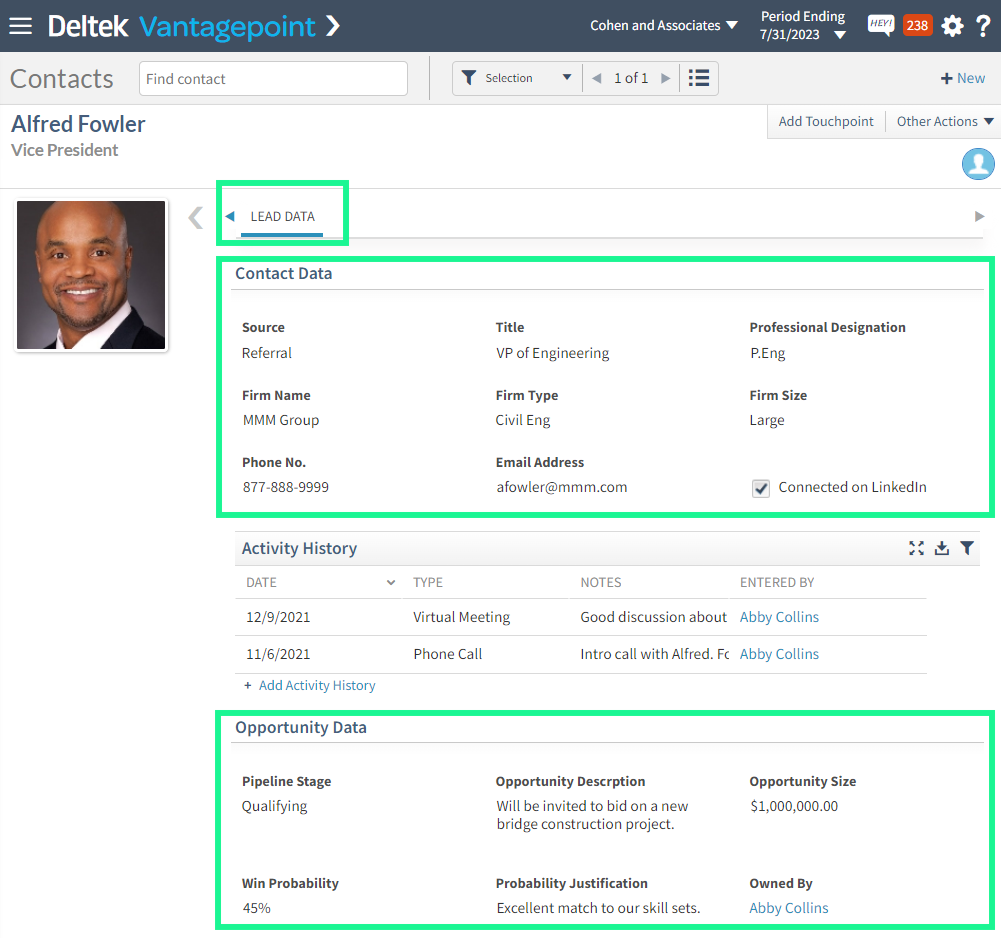Open the Cohen and Associates company dropdown
The height and width of the screenshot is (938, 1001).
click(664, 26)
